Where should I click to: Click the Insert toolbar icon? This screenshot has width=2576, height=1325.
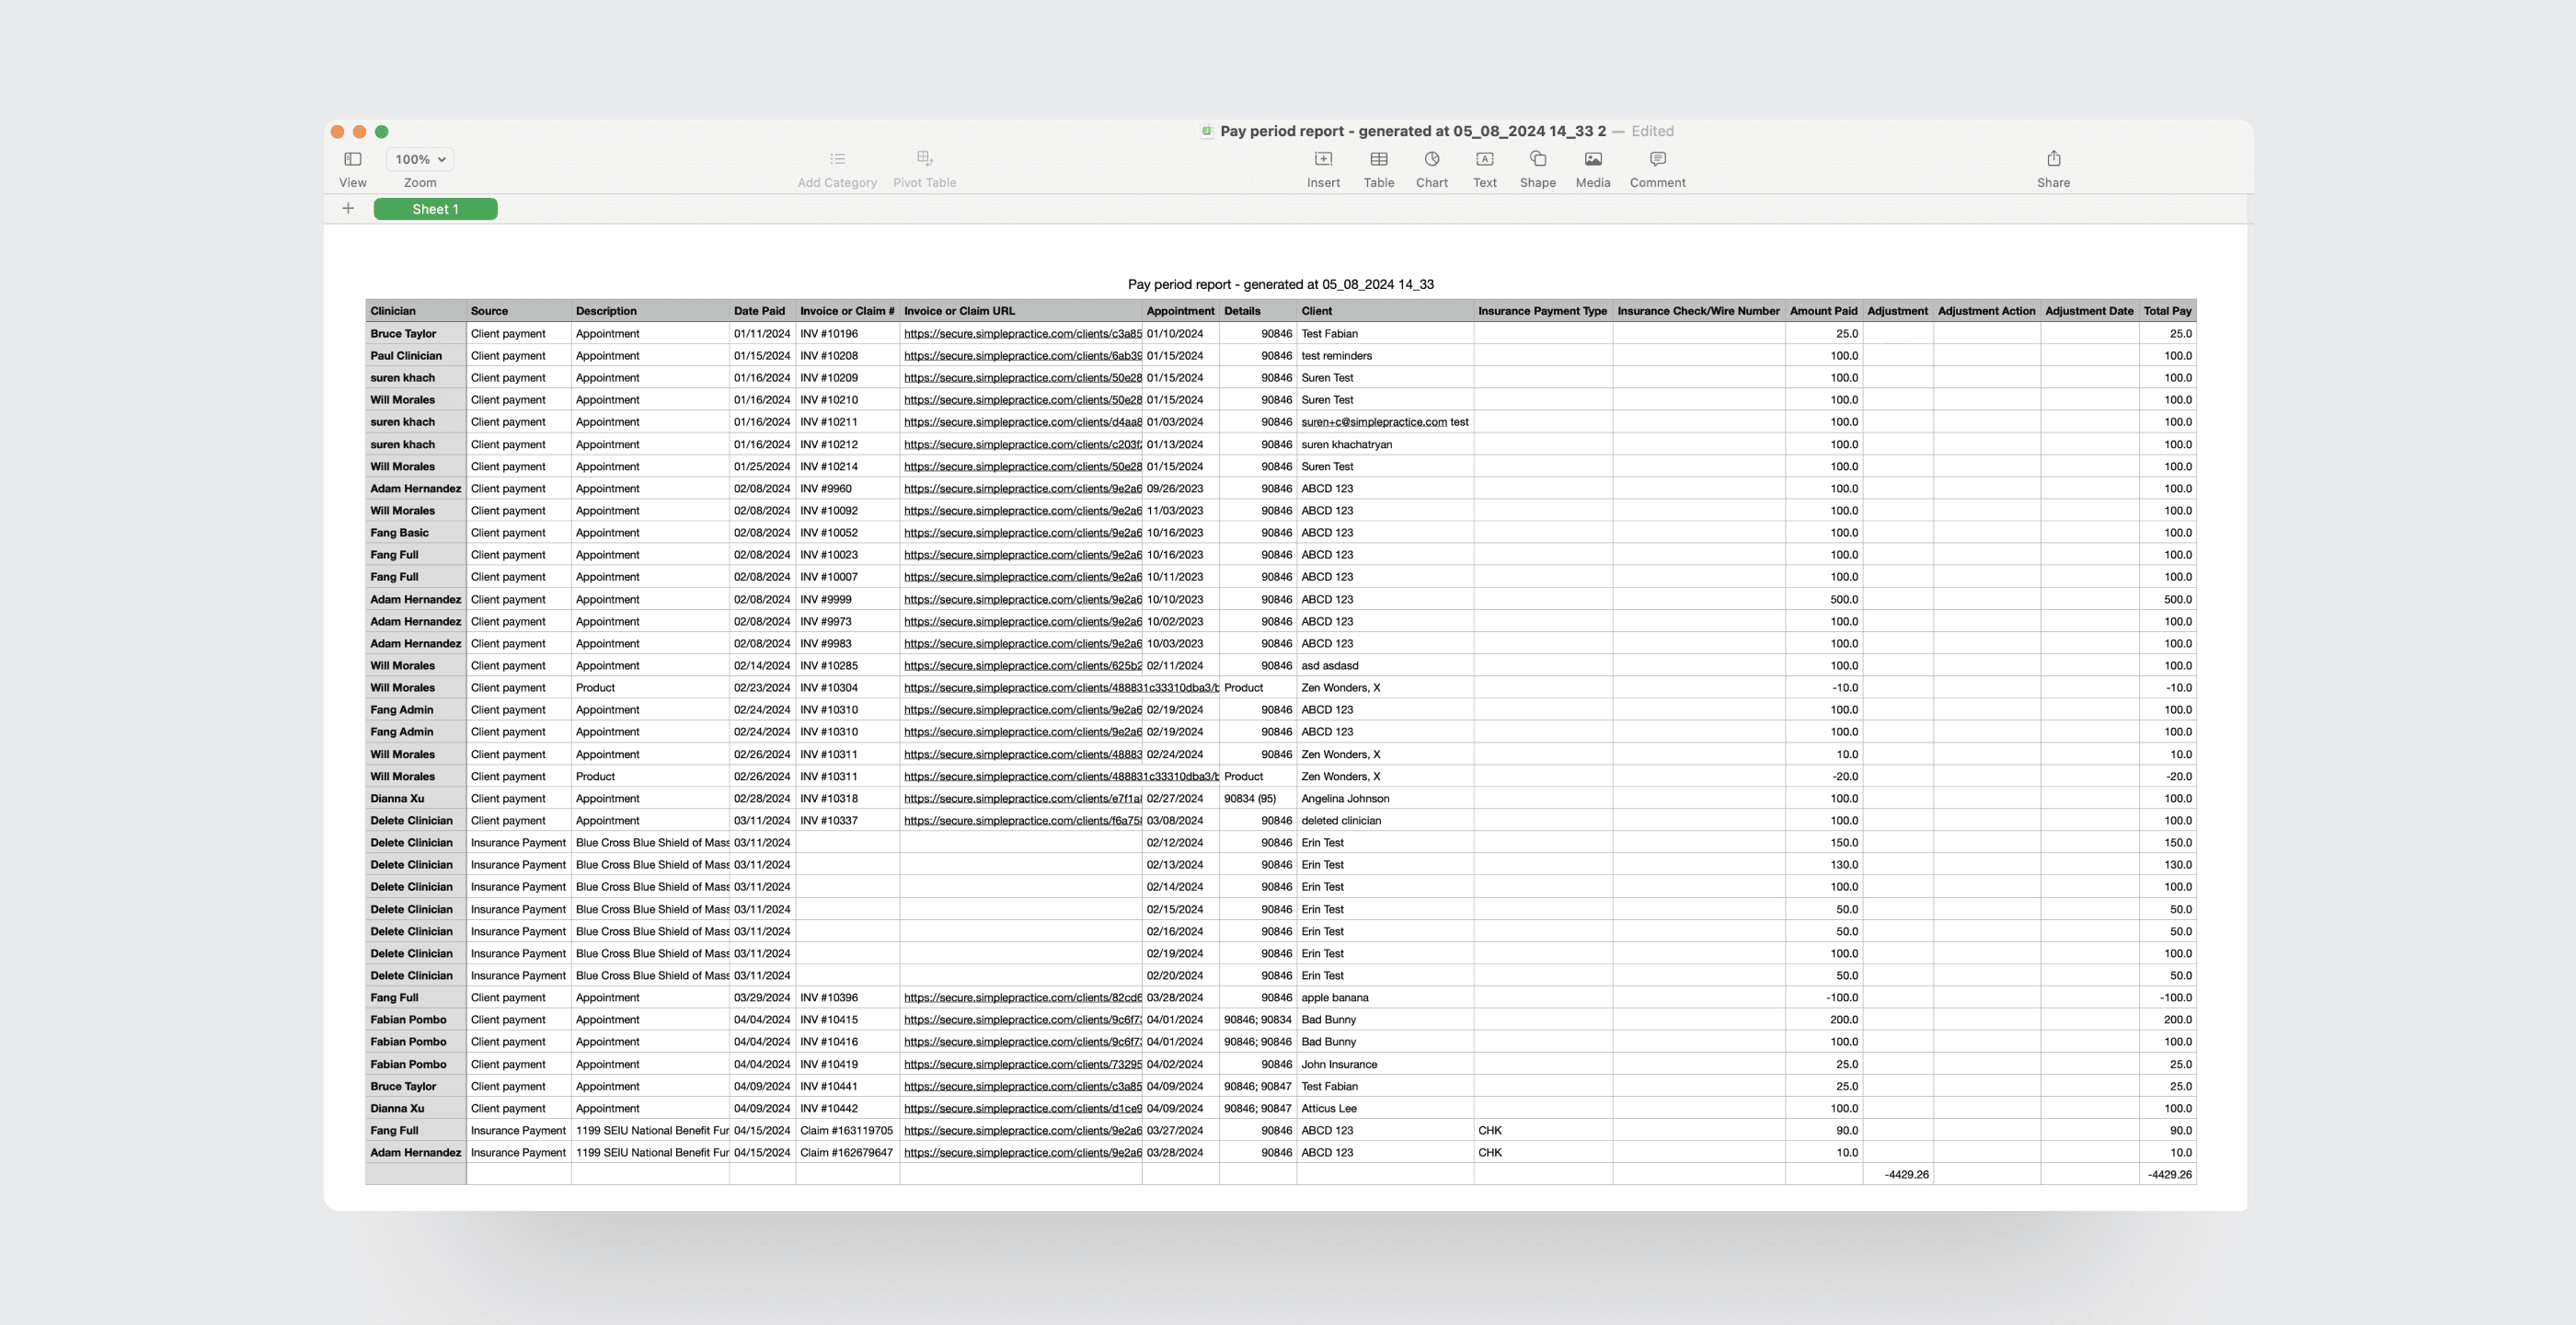(1323, 160)
